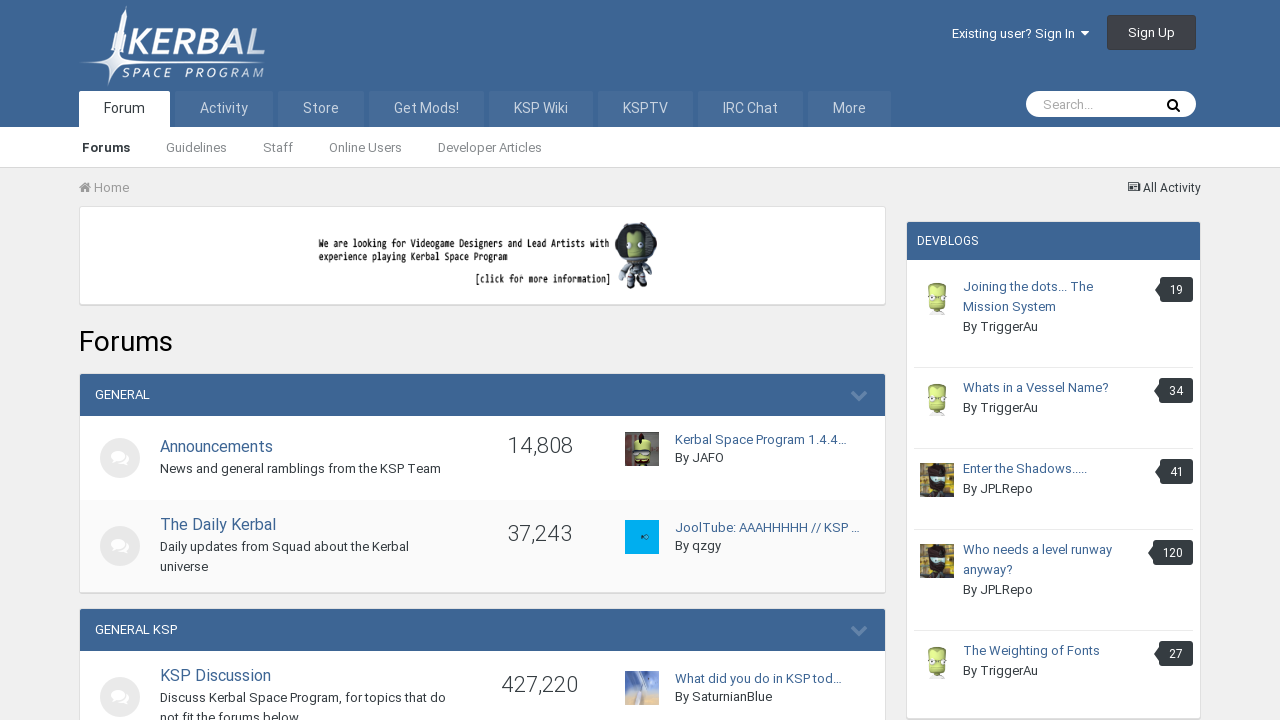The width and height of the screenshot is (1280, 720).
Task: Open the KSPTV tab
Action: (x=645, y=109)
